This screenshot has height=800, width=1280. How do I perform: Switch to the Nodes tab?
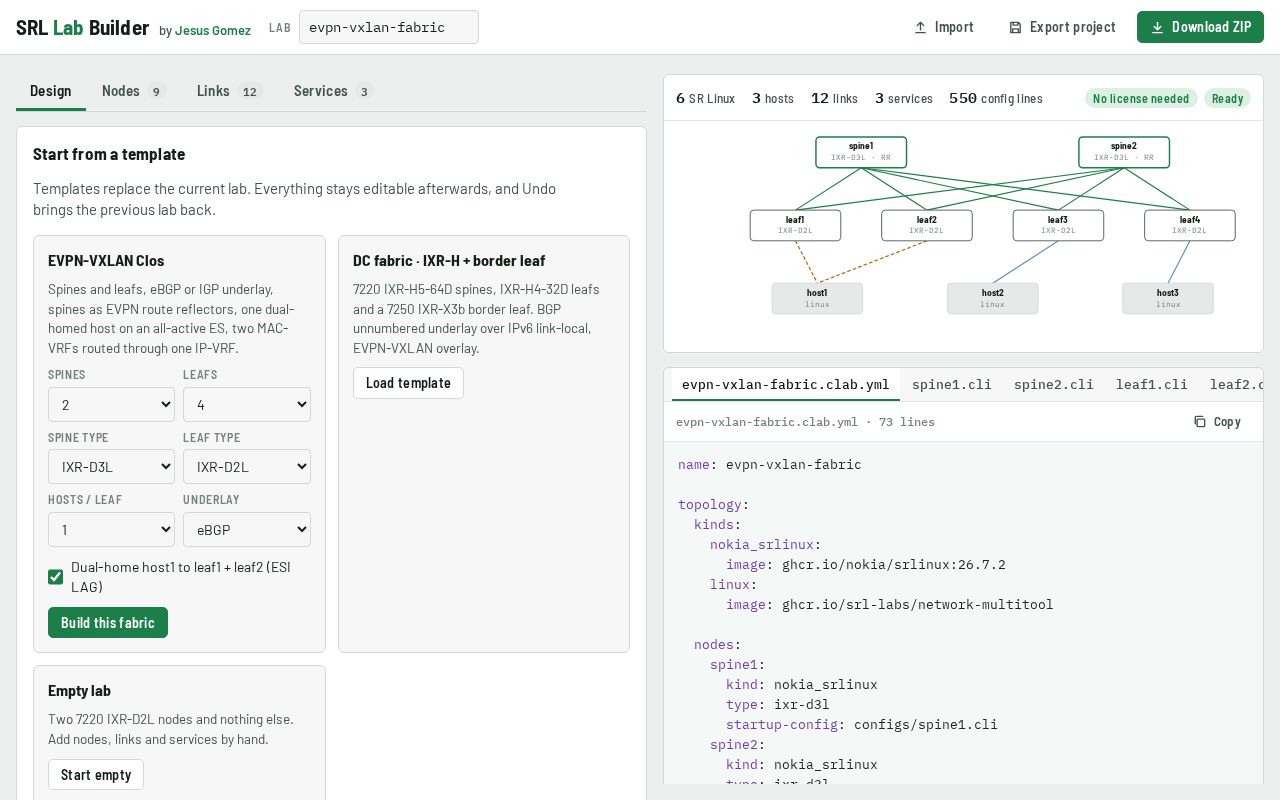(133, 91)
